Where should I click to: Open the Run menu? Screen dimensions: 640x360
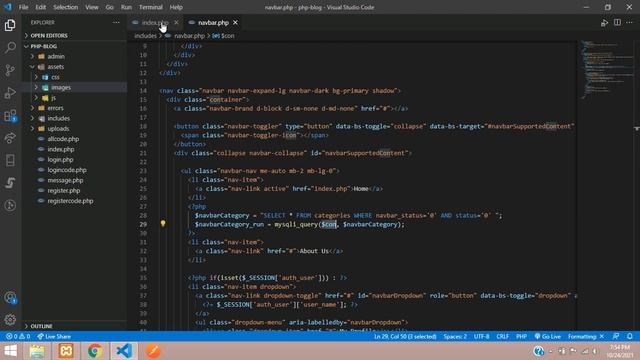(x=126, y=7)
